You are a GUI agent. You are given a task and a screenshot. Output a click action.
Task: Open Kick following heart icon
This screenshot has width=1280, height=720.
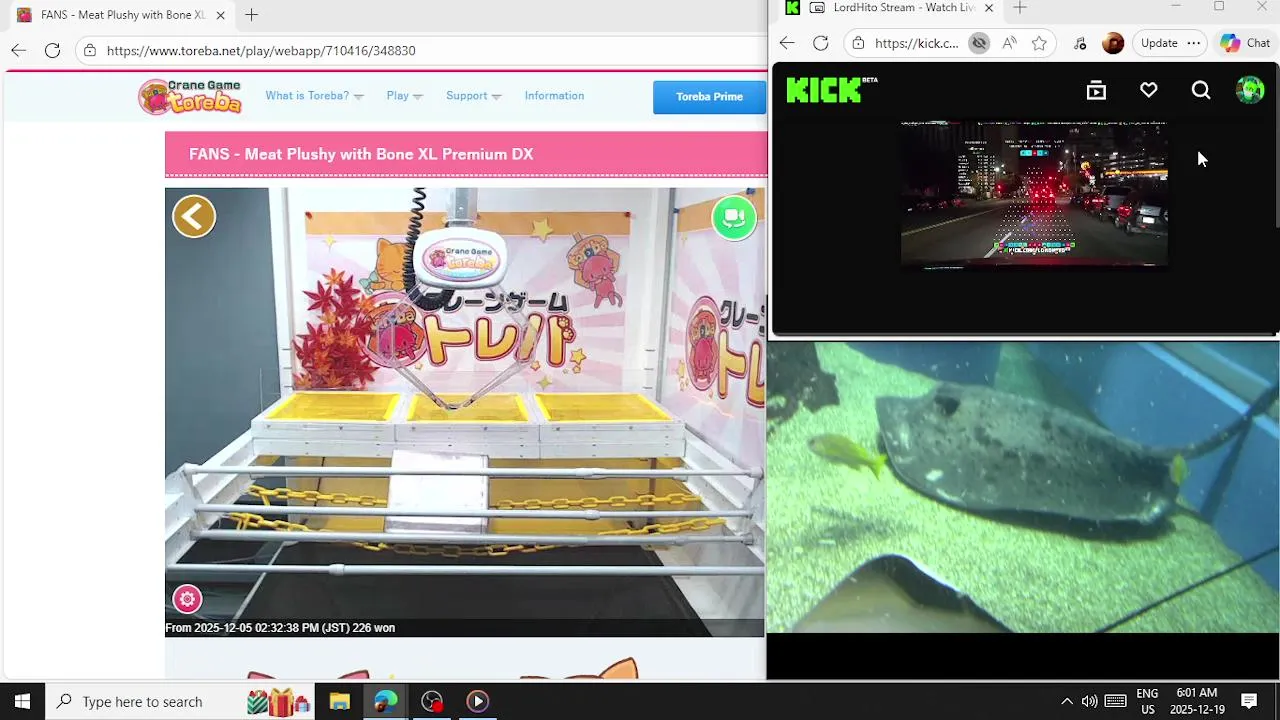click(1148, 91)
